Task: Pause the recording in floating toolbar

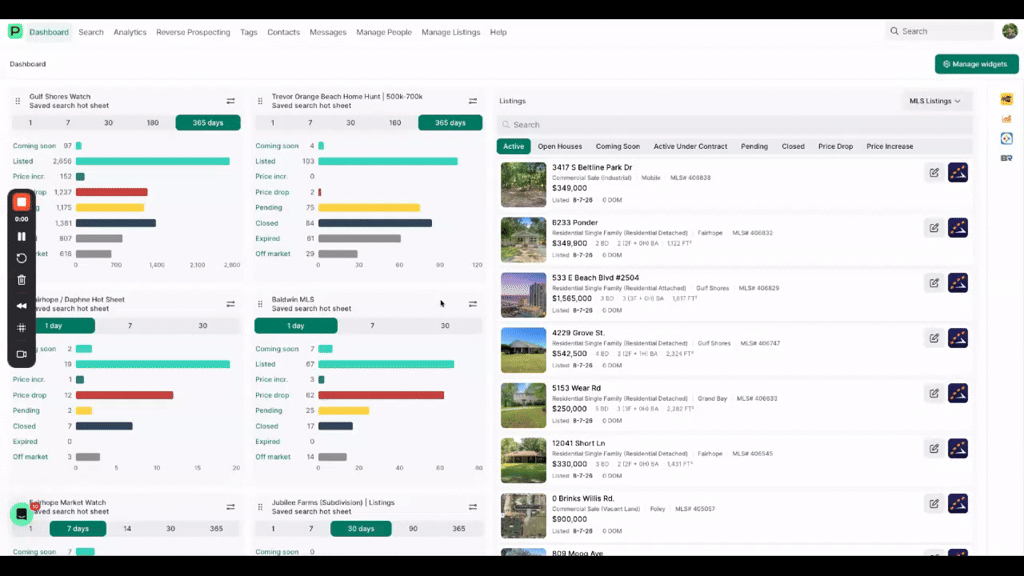Action: [x=22, y=236]
